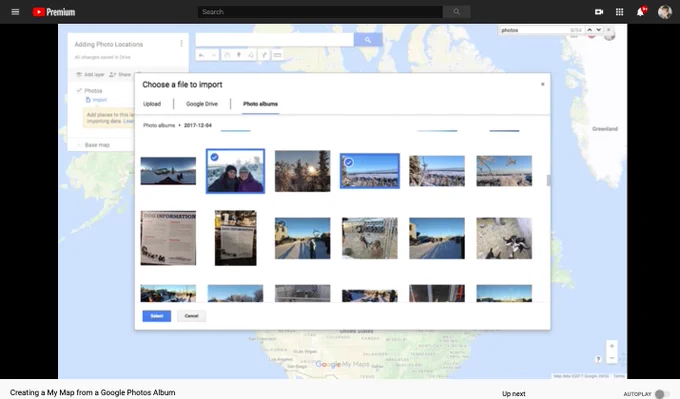This screenshot has width=680, height=399.
Task: Open the YouTube apps grid icon
Action: pos(619,12)
